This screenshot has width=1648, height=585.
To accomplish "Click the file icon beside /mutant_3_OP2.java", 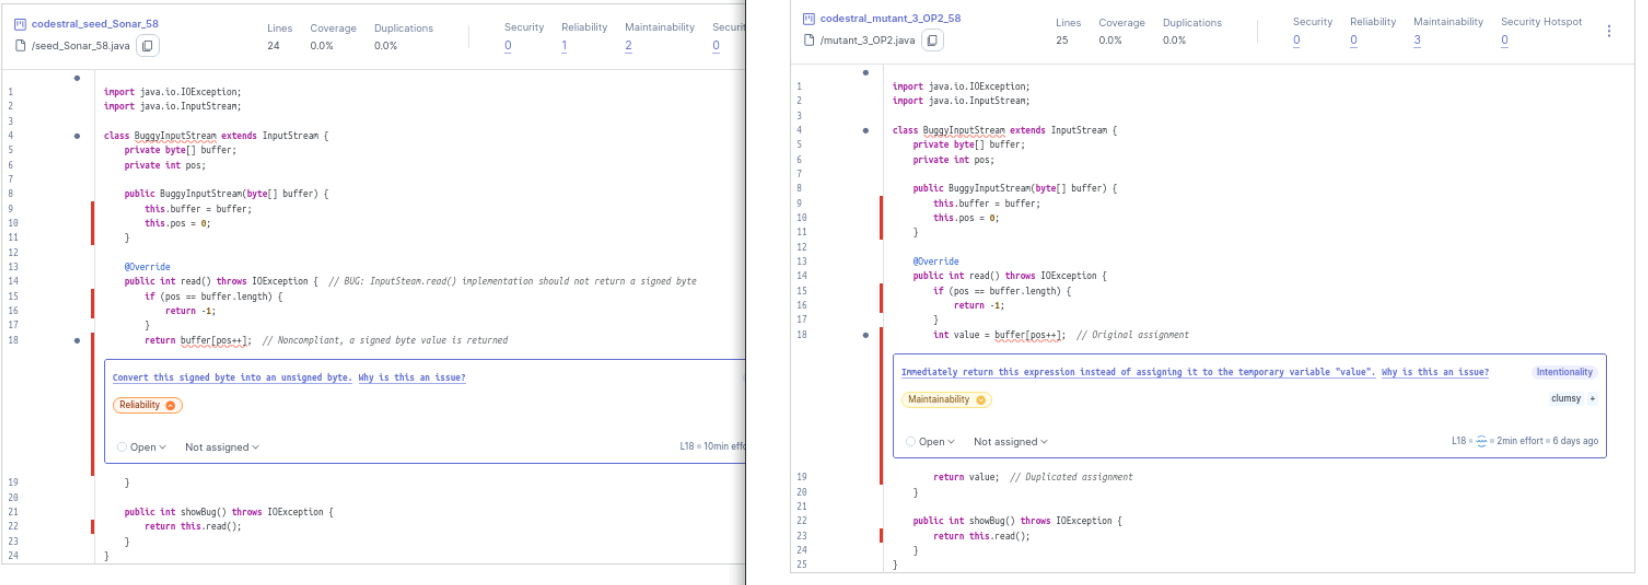I will pos(809,41).
